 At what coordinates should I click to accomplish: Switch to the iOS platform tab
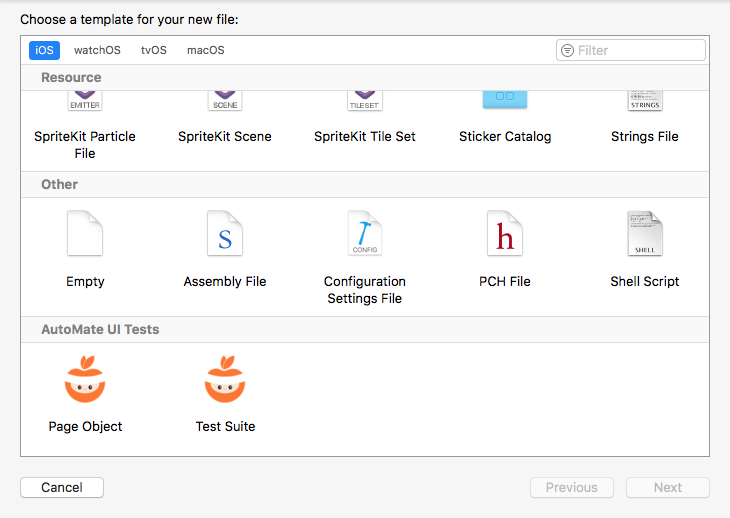click(44, 50)
